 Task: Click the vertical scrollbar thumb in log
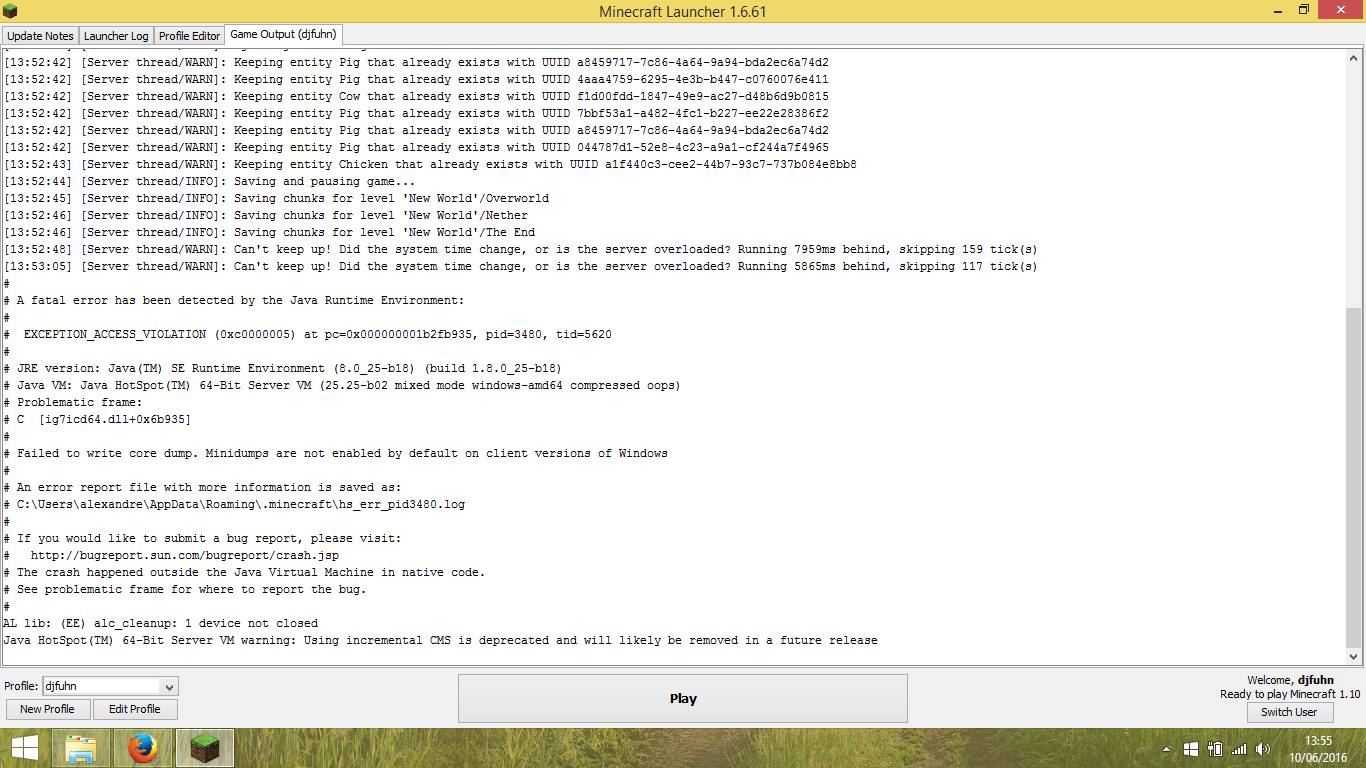pos(1354,477)
